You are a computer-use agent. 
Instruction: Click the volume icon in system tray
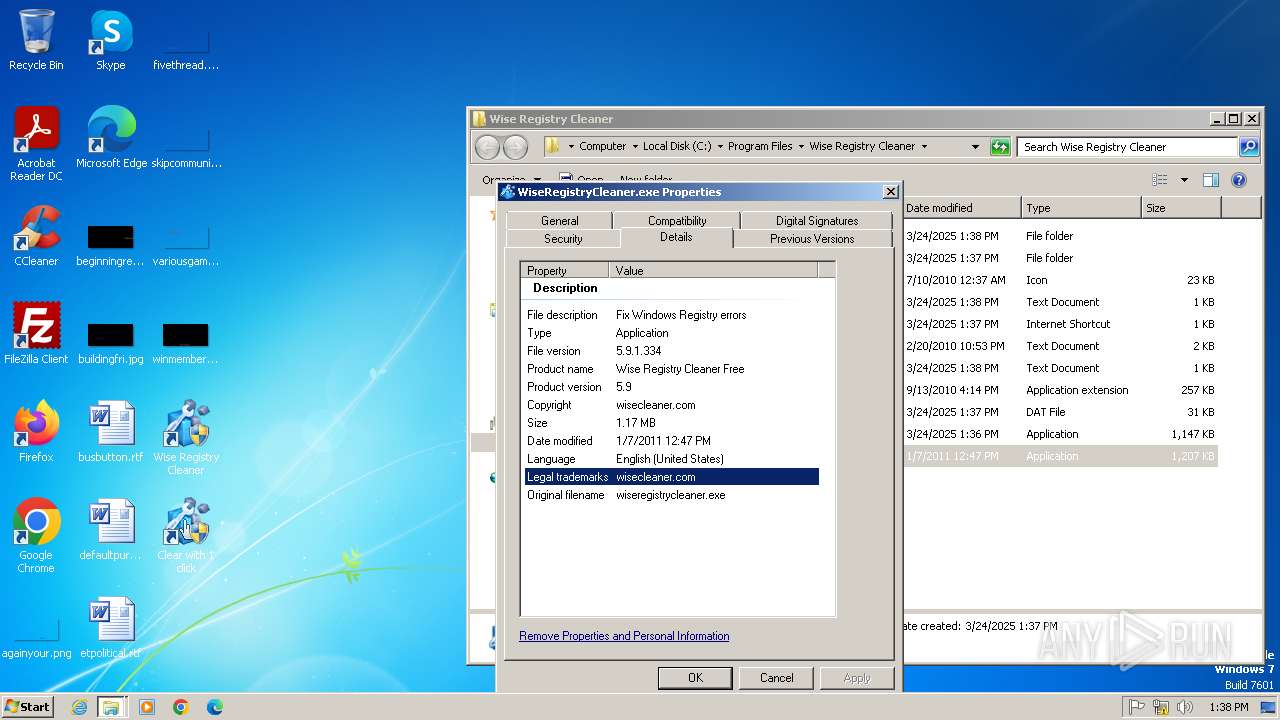[1185, 707]
